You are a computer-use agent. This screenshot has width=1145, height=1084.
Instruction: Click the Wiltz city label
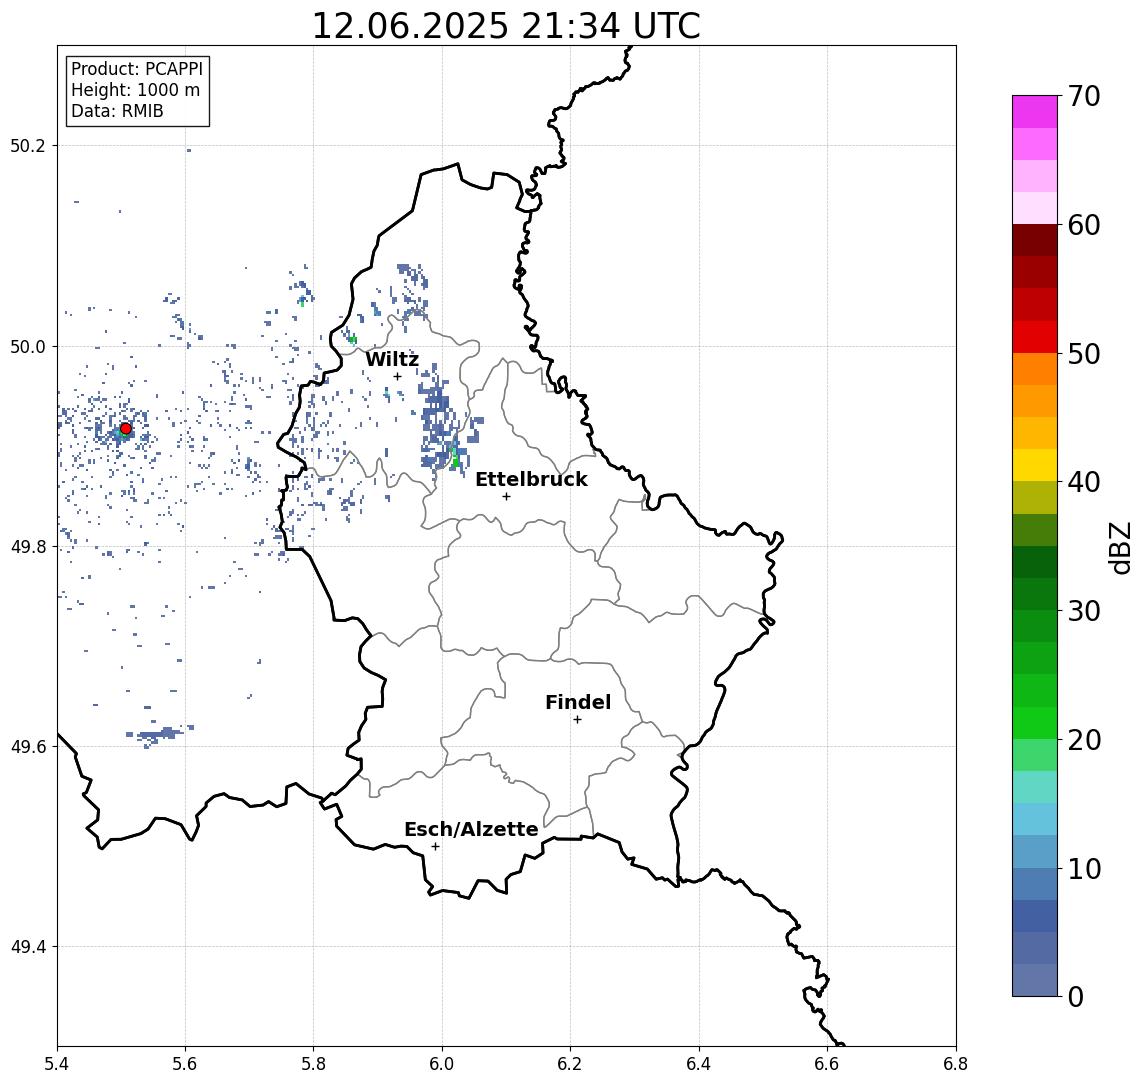(392, 359)
